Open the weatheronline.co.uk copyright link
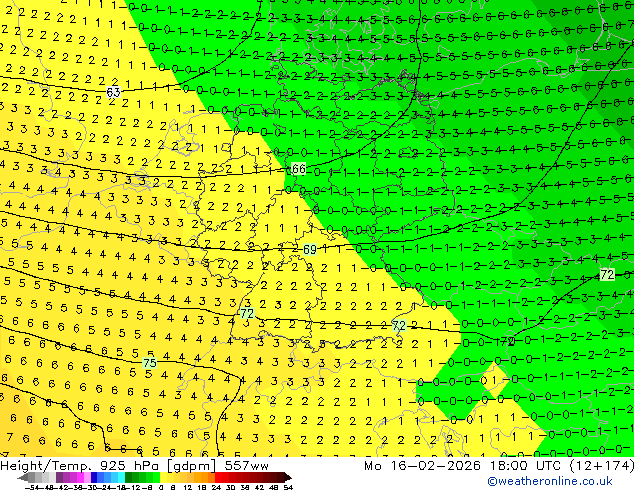This screenshot has height=490, width=634. pyautogui.click(x=550, y=481)
